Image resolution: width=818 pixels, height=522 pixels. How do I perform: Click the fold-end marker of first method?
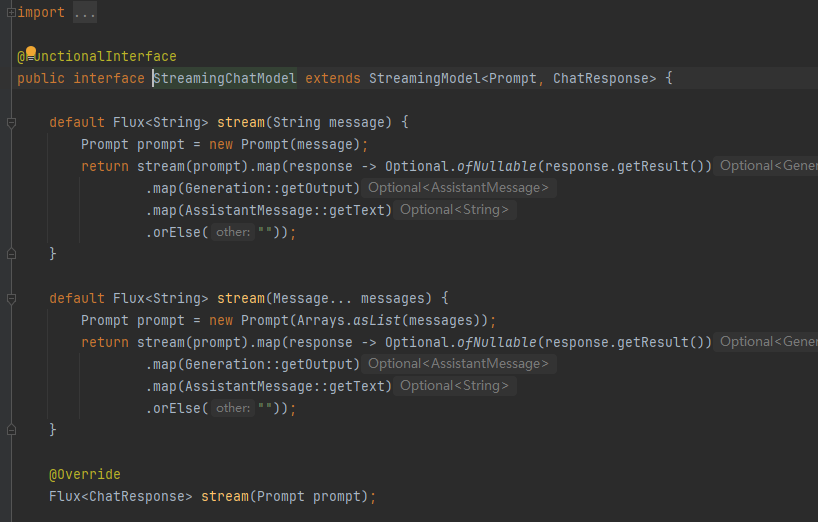coord(11,254)
